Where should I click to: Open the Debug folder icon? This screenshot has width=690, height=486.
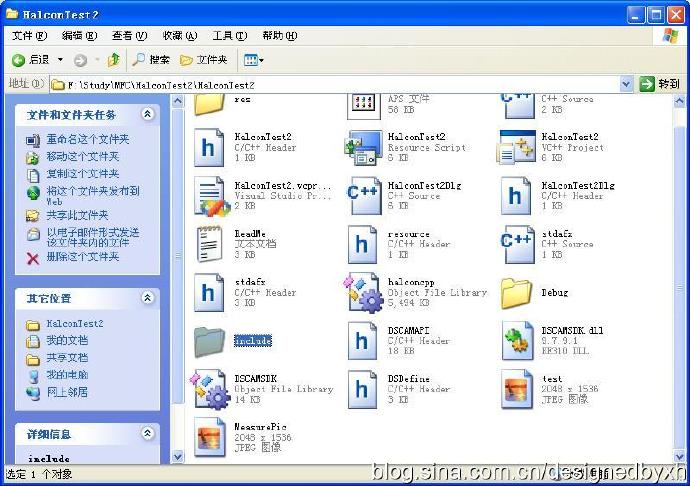pyautogui.click(x=516, y=293)
